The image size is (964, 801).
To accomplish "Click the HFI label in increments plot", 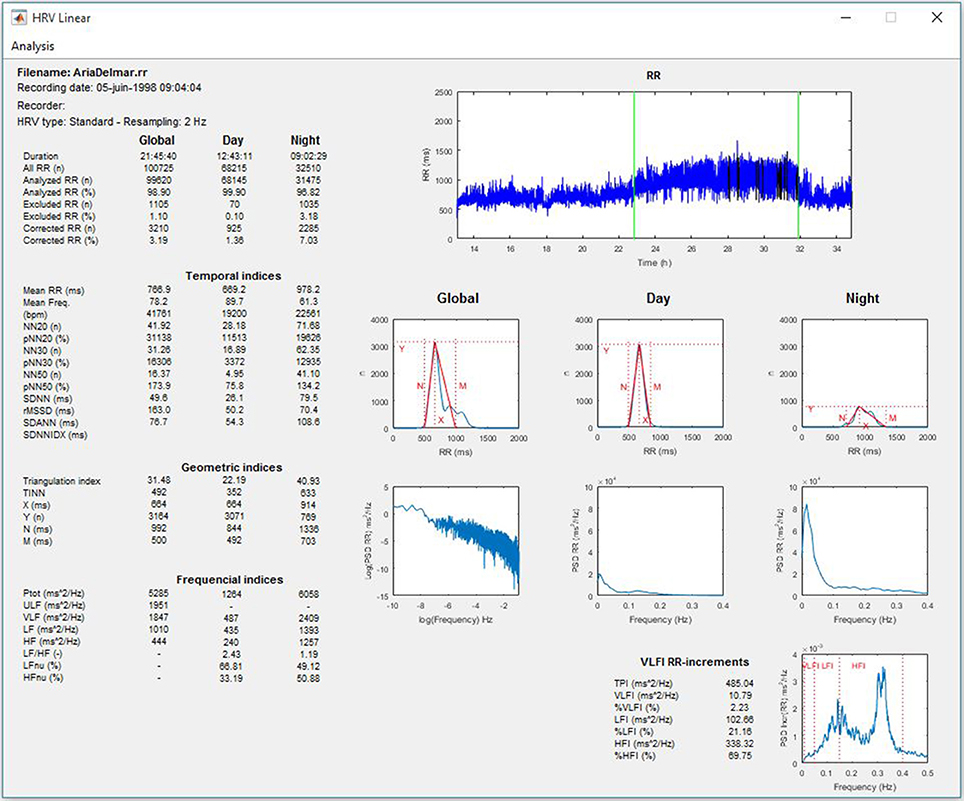I will [x=858, y=666].
